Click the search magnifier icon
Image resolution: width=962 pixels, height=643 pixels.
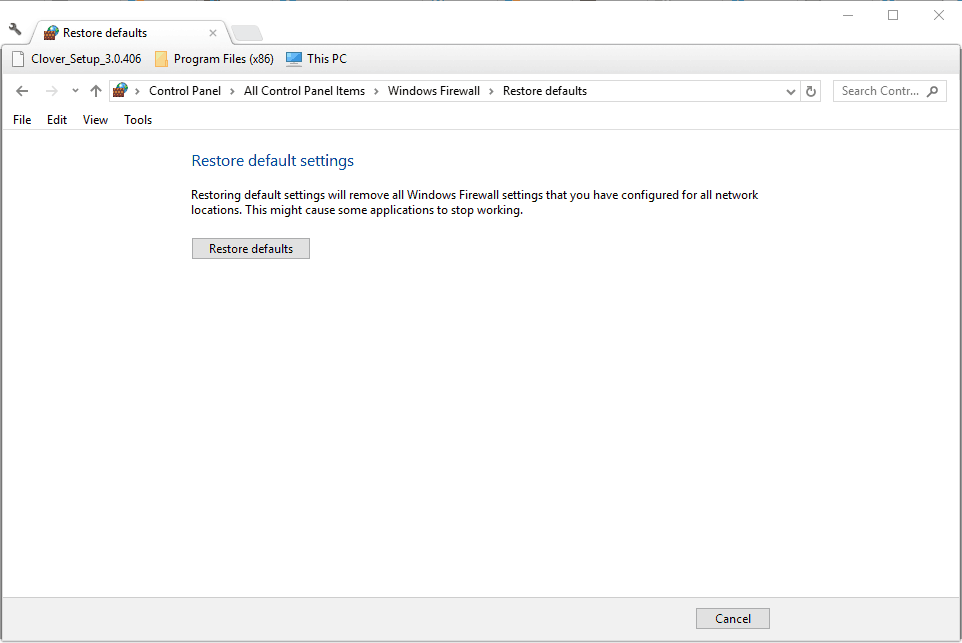(x=933, y=91)
